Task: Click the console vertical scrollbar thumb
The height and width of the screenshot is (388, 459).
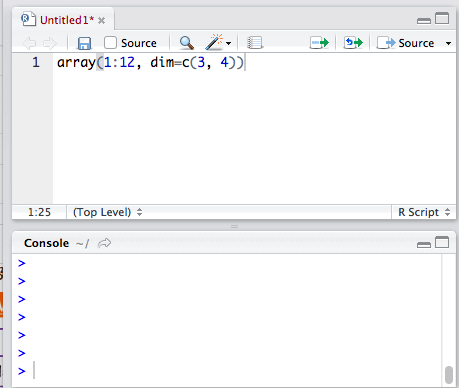Action: (x=449, y=375)
